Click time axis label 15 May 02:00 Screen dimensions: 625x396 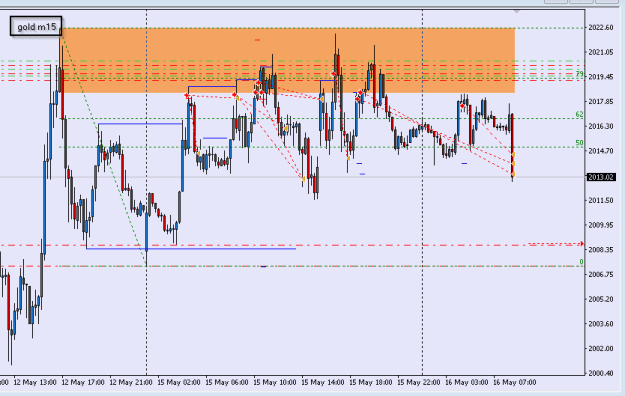pyautogui.click(x=179, y=382)
